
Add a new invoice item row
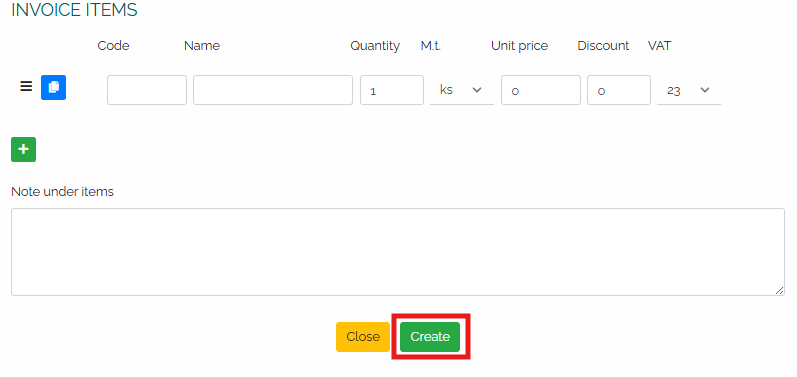click(x=23, y=149)
